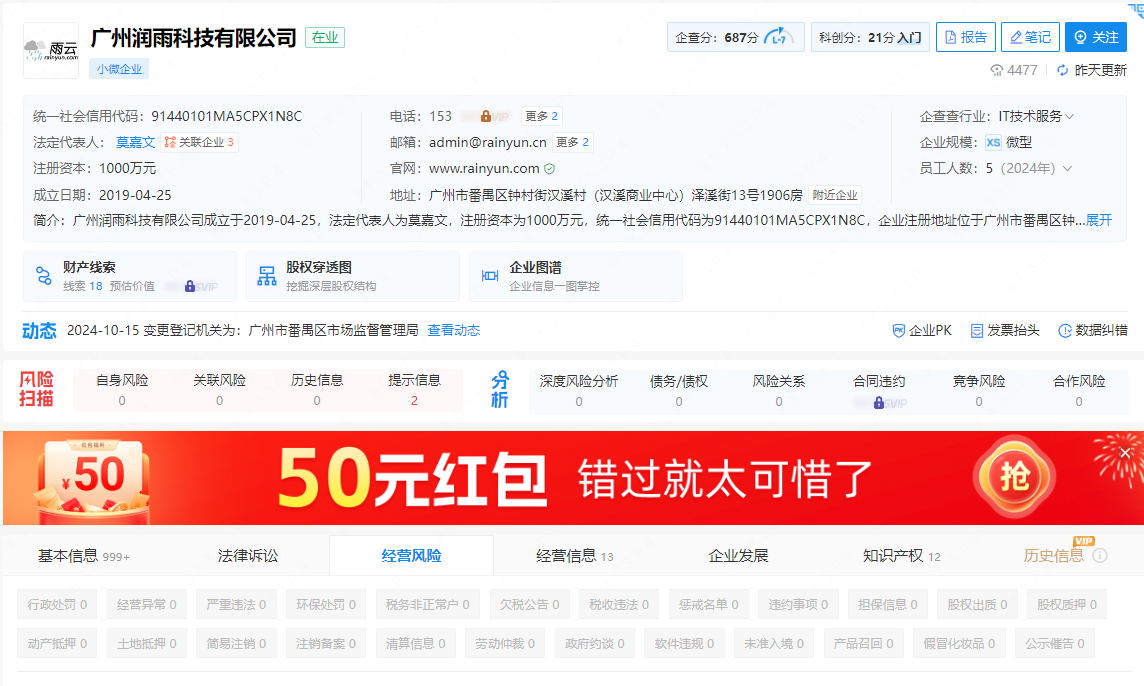Click the 关联企业 3 badge

(x=199, y=142)
